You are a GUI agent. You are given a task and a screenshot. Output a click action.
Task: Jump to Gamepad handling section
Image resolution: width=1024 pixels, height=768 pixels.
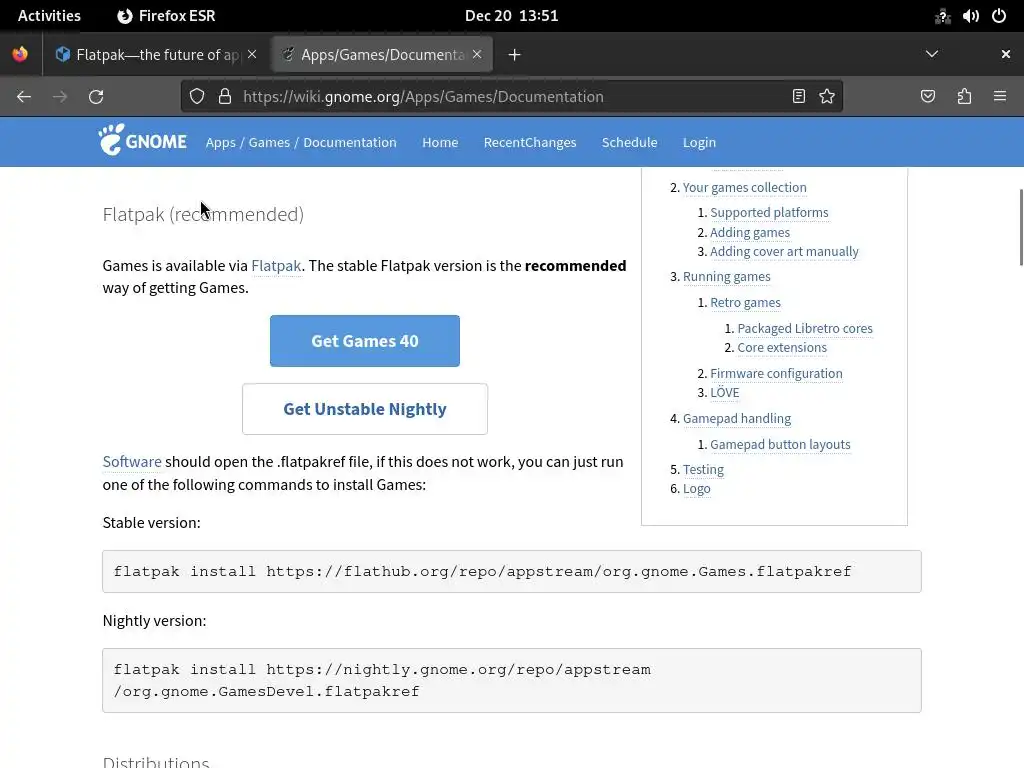pos(737,419)
